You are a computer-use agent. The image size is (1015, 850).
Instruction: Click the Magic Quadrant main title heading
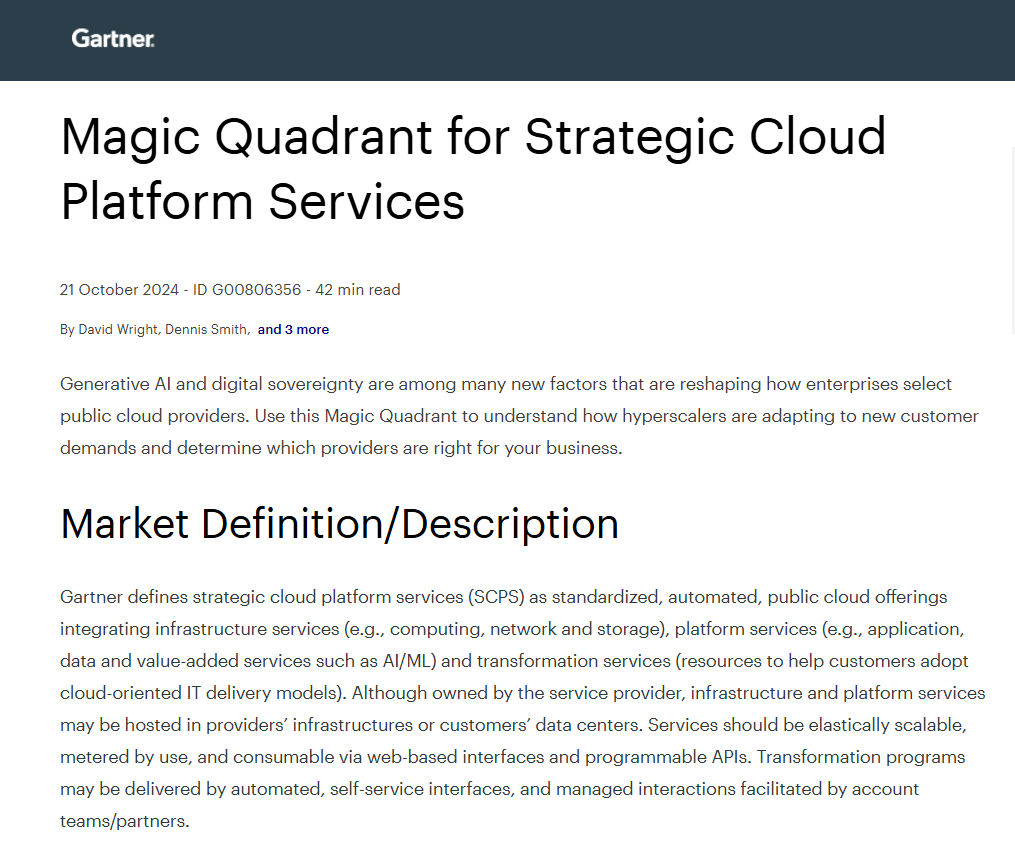click(472, 168)
